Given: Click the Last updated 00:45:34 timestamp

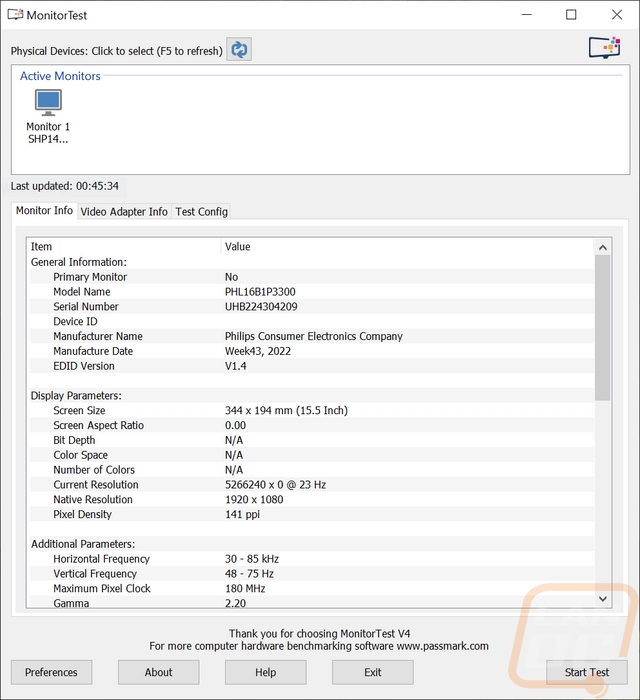Looking at the screenshot, I should 65,186.
